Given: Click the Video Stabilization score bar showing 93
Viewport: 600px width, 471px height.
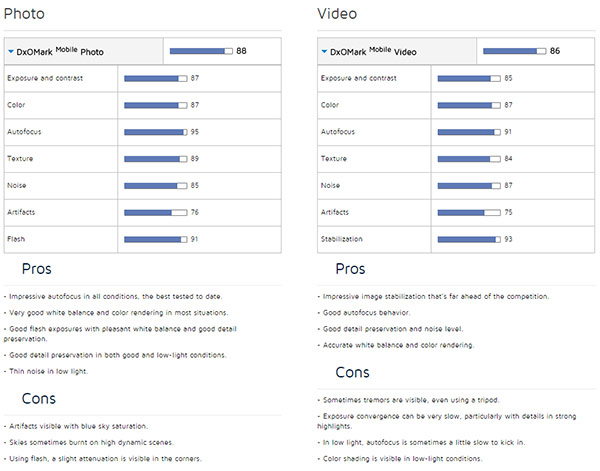Looking at the screenshot, I should [469, 240].
